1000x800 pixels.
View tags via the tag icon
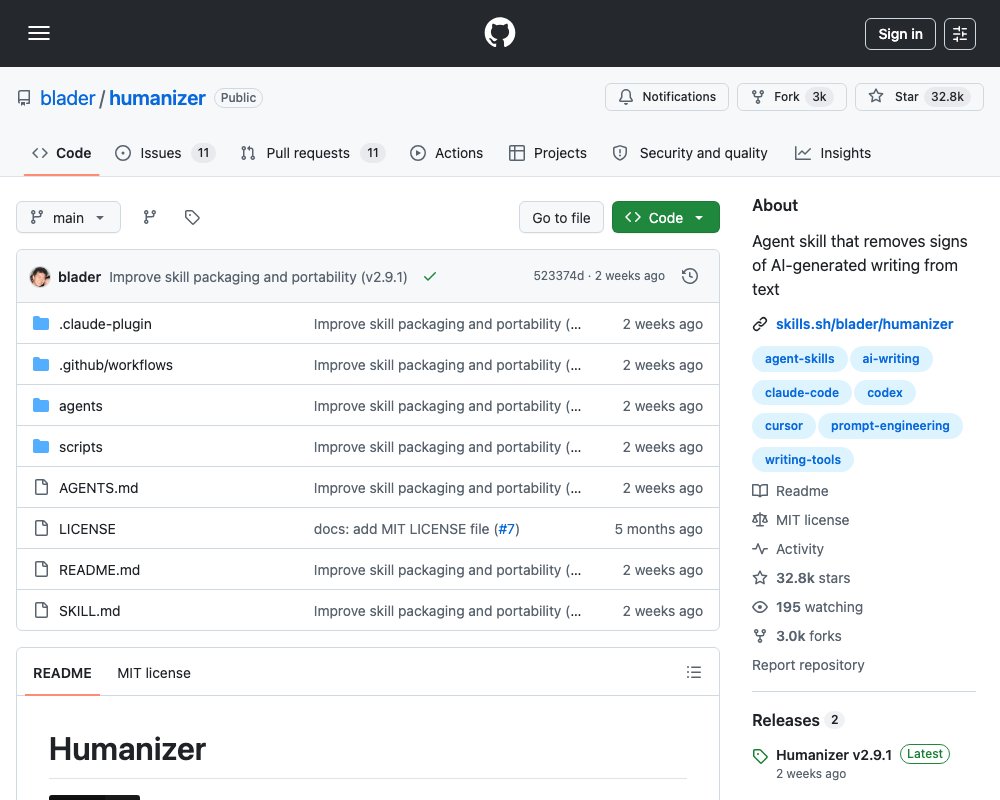[192, 218]
